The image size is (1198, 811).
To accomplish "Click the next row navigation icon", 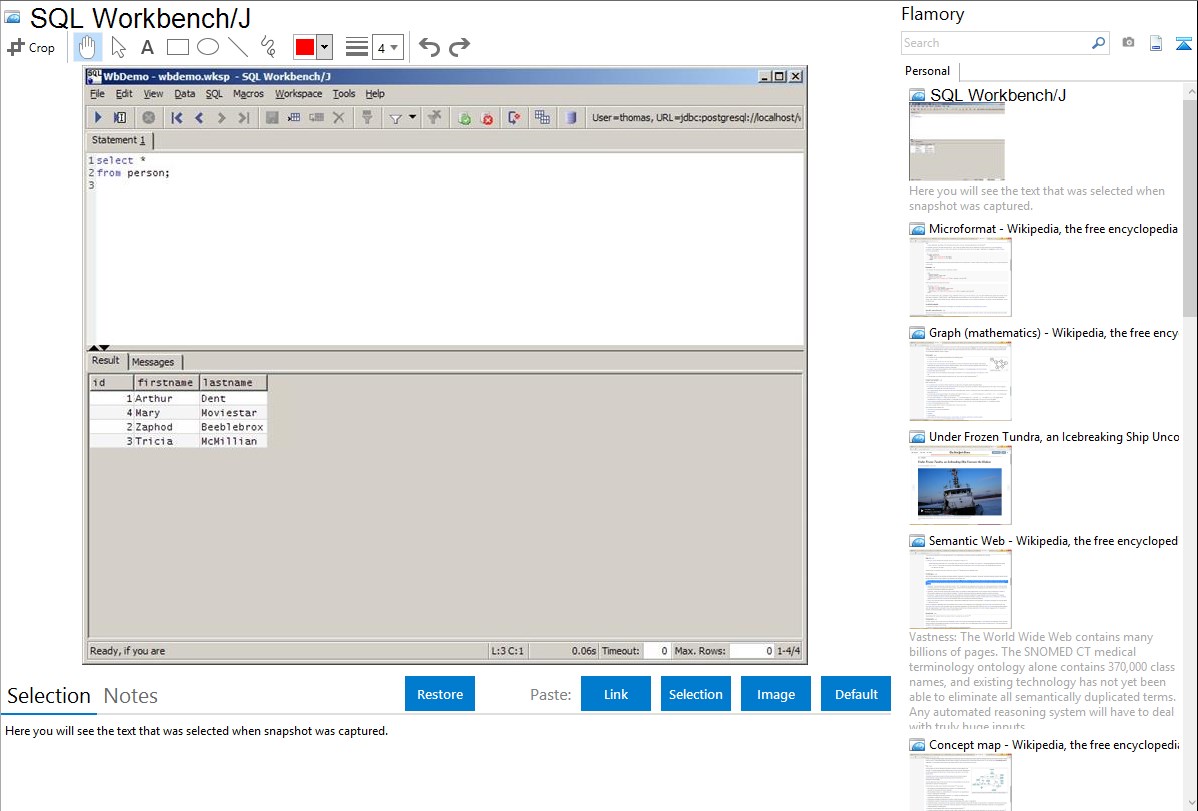I will click(x=222, y=118).
